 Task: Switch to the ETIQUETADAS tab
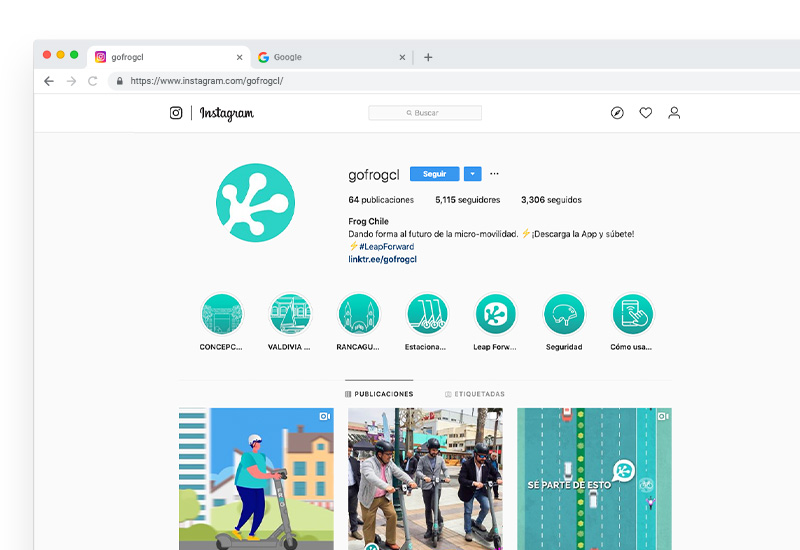tap(474, 394)
